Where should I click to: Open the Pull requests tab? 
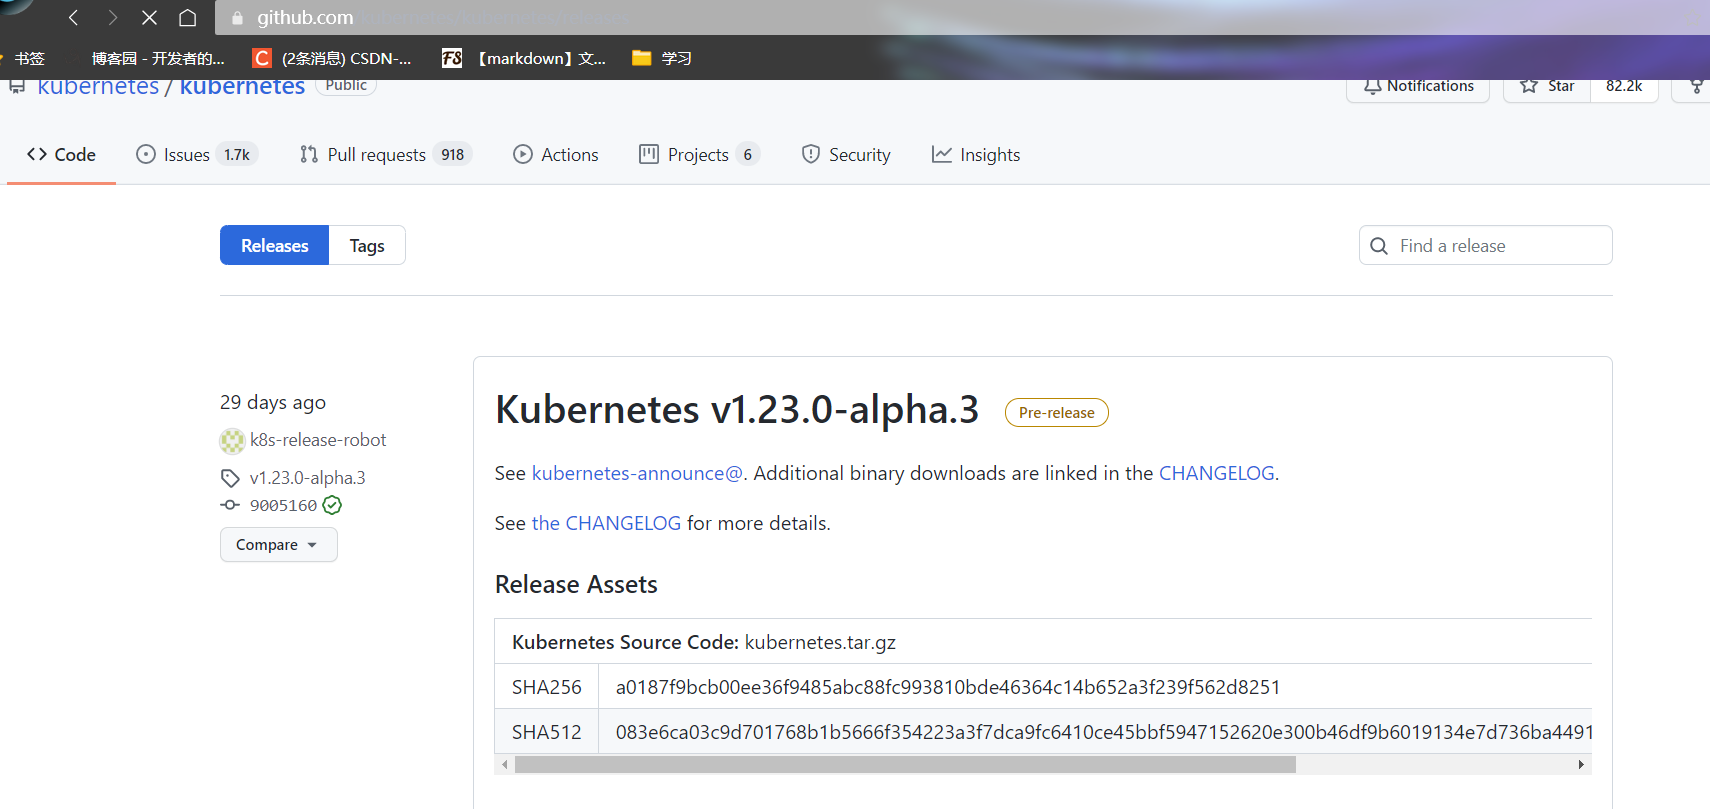coord(385,154)
